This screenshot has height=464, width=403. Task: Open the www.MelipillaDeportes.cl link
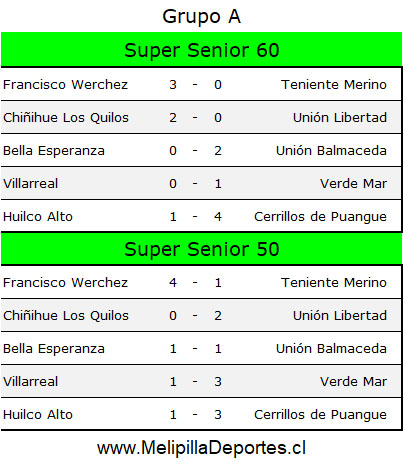point(201,447)
